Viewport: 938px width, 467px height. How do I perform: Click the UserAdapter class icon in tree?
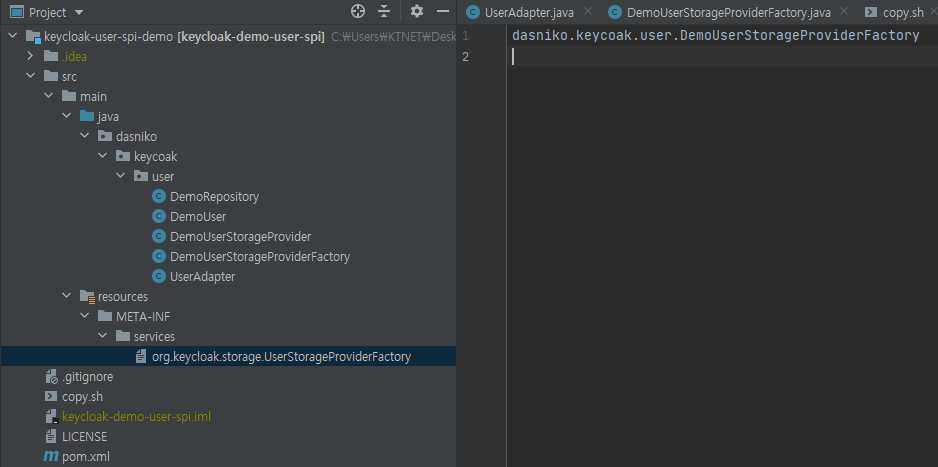(159, 277)
